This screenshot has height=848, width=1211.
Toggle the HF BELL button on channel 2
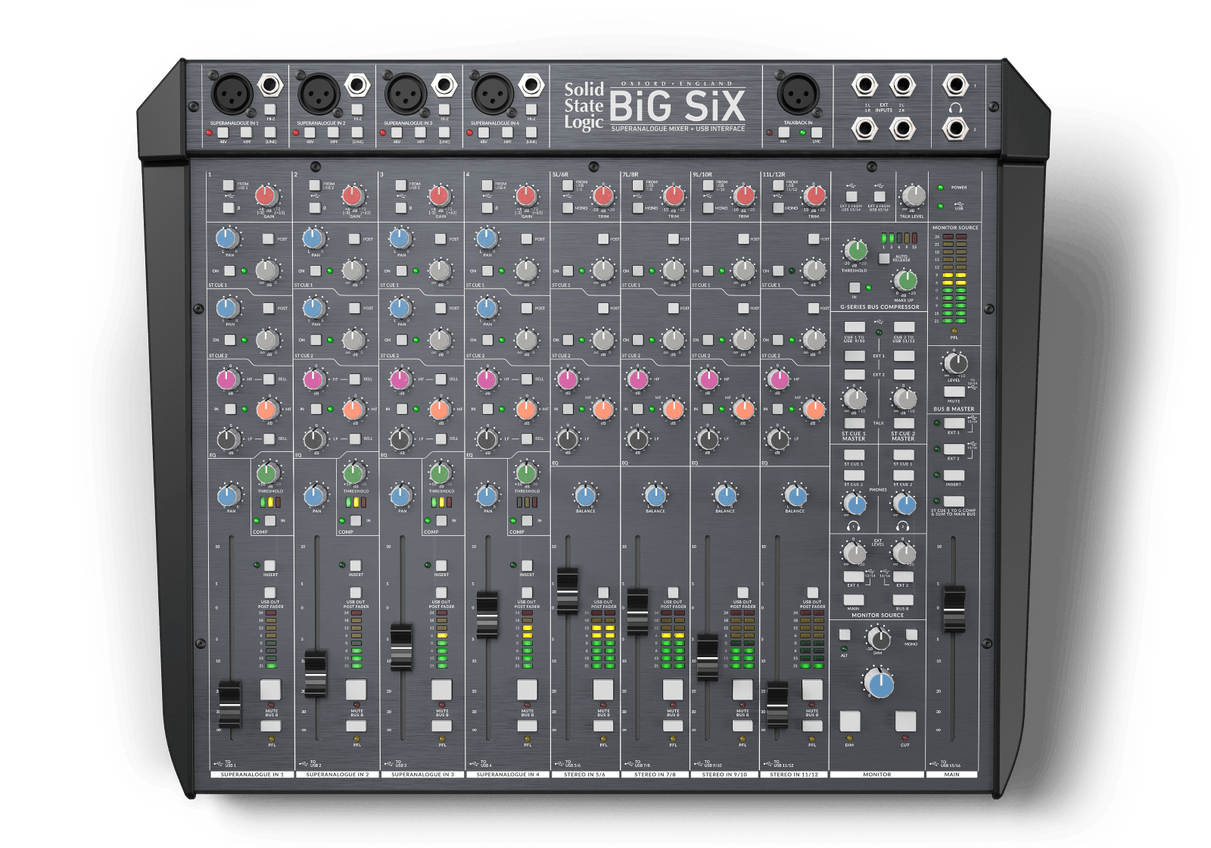click(x=355, y=380)
